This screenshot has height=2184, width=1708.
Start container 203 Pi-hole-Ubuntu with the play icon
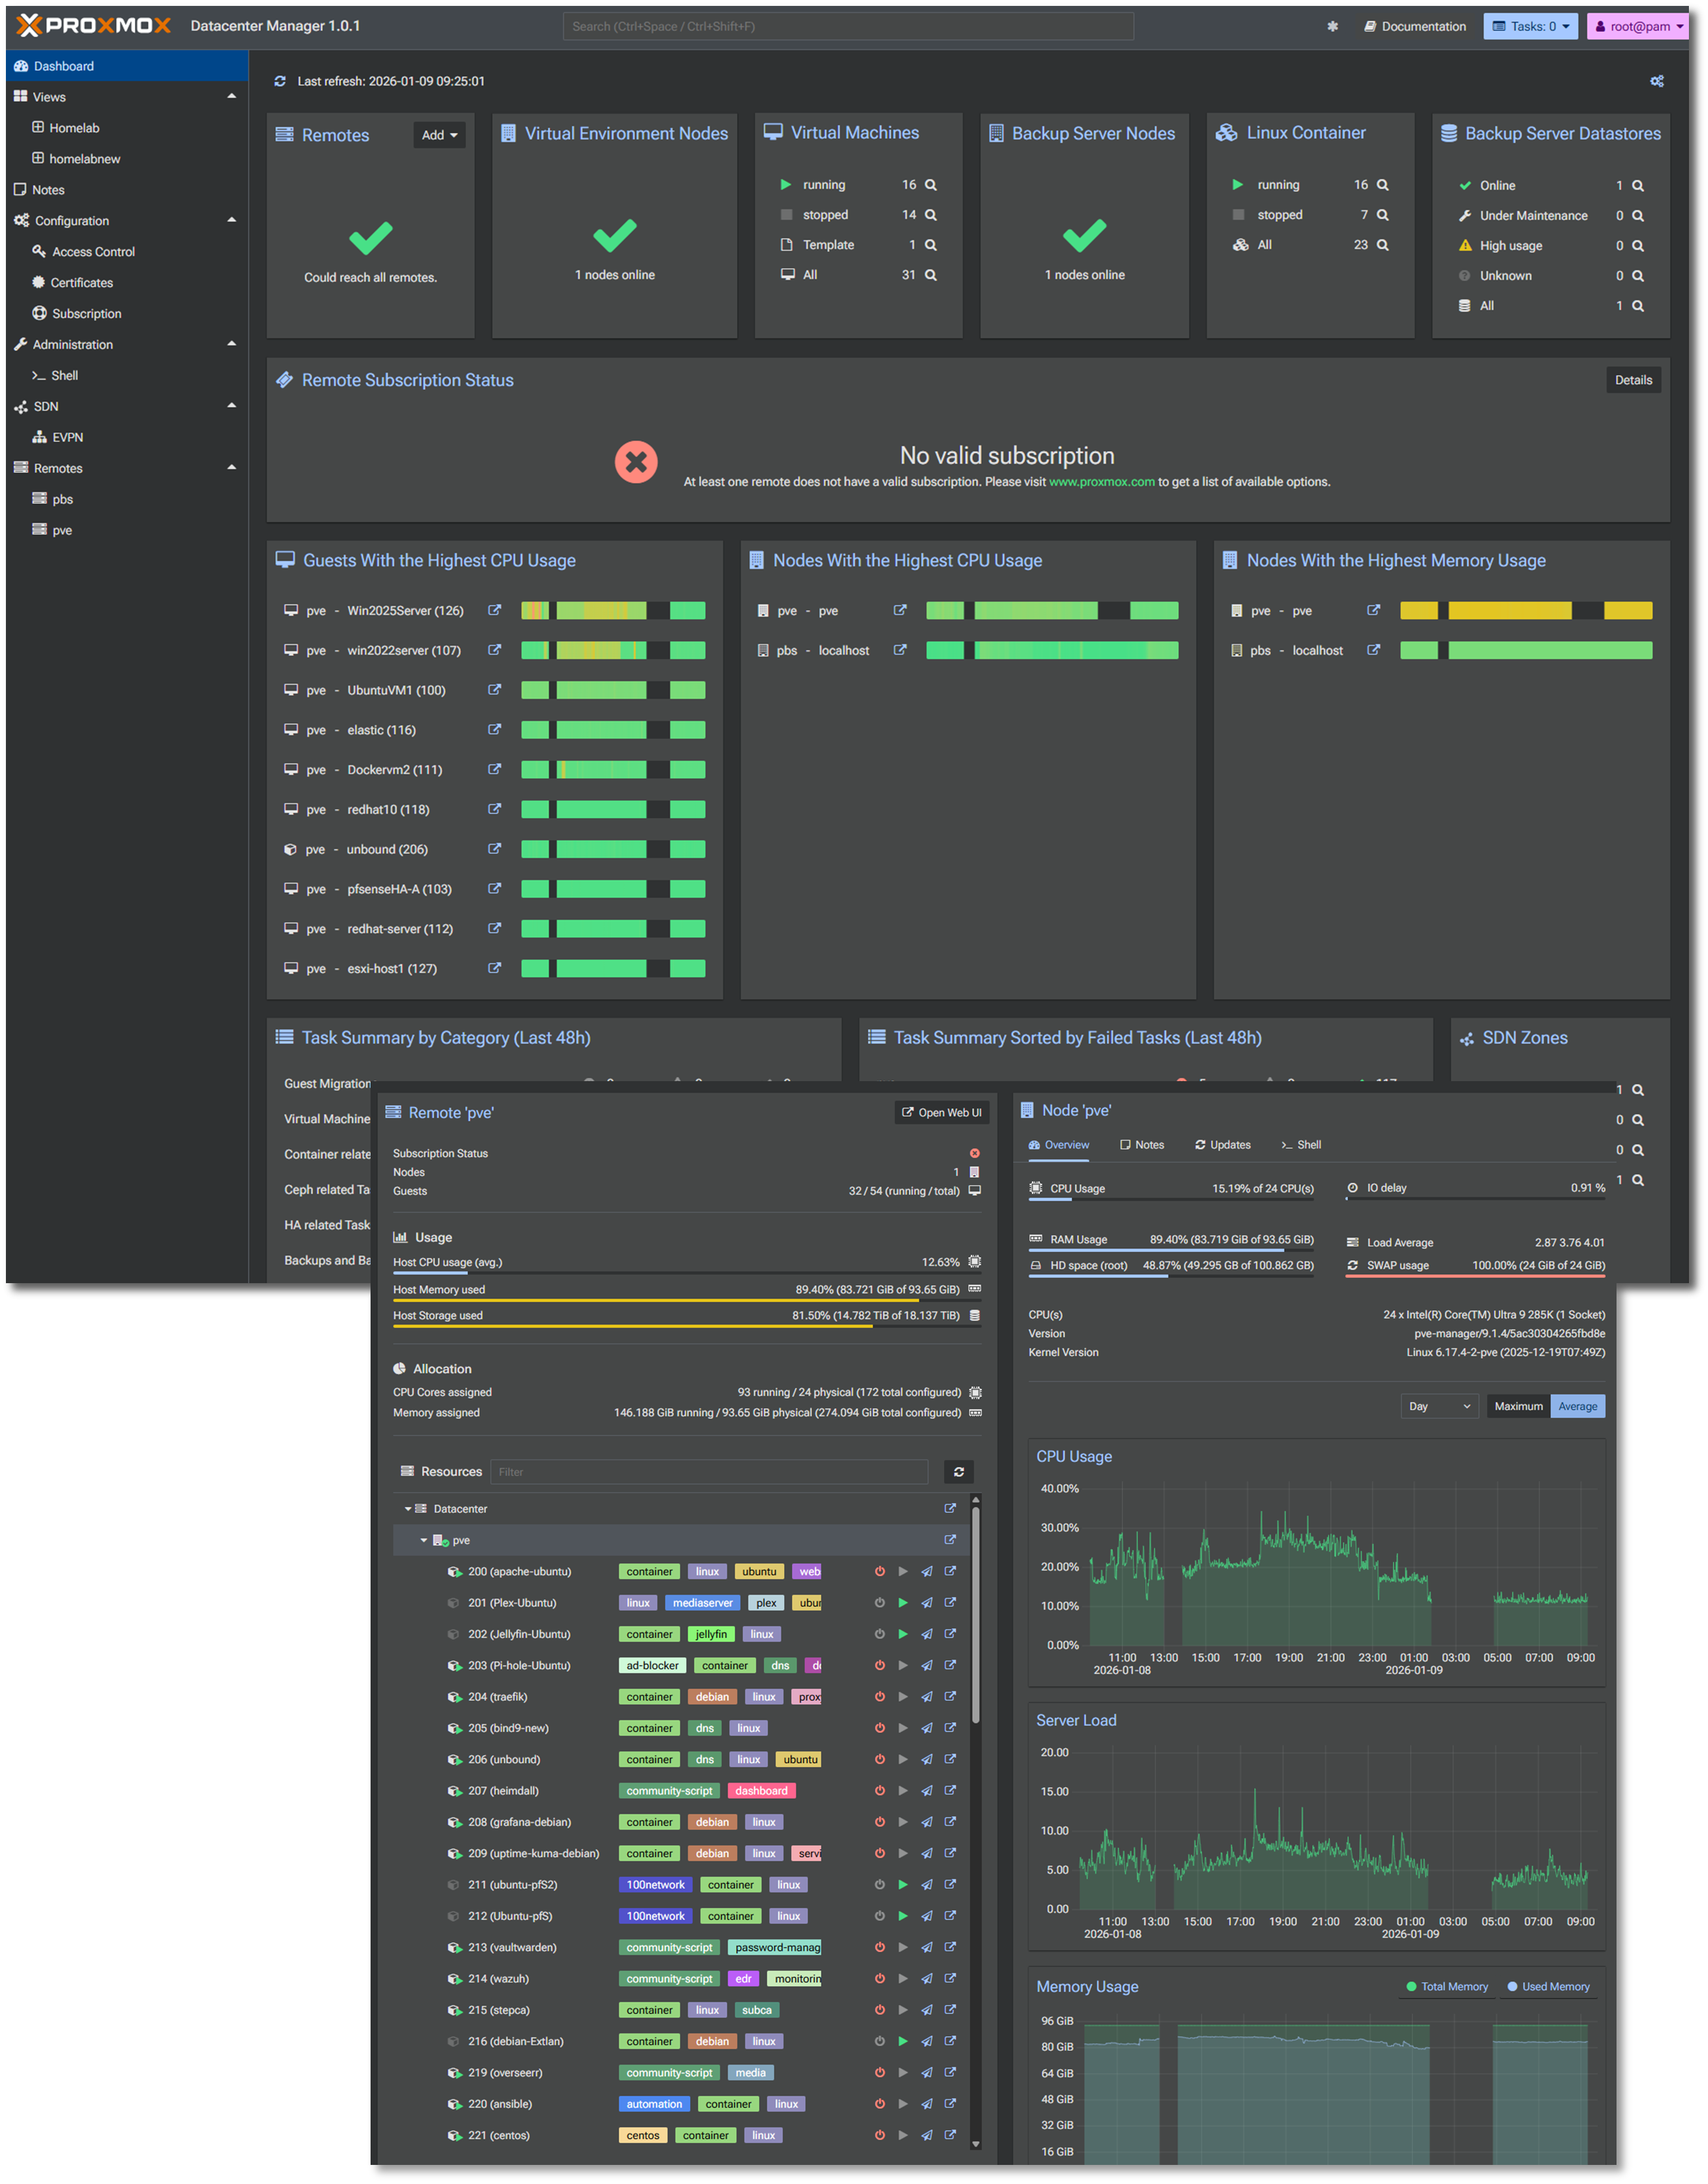903,1665
